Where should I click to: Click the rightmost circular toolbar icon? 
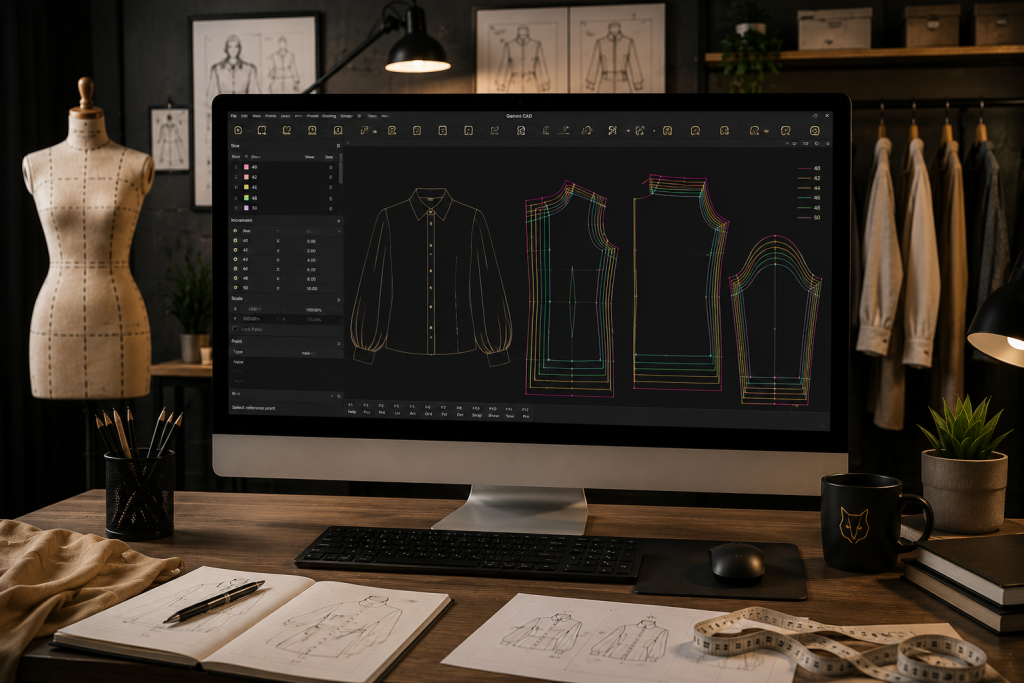[815, 131]
